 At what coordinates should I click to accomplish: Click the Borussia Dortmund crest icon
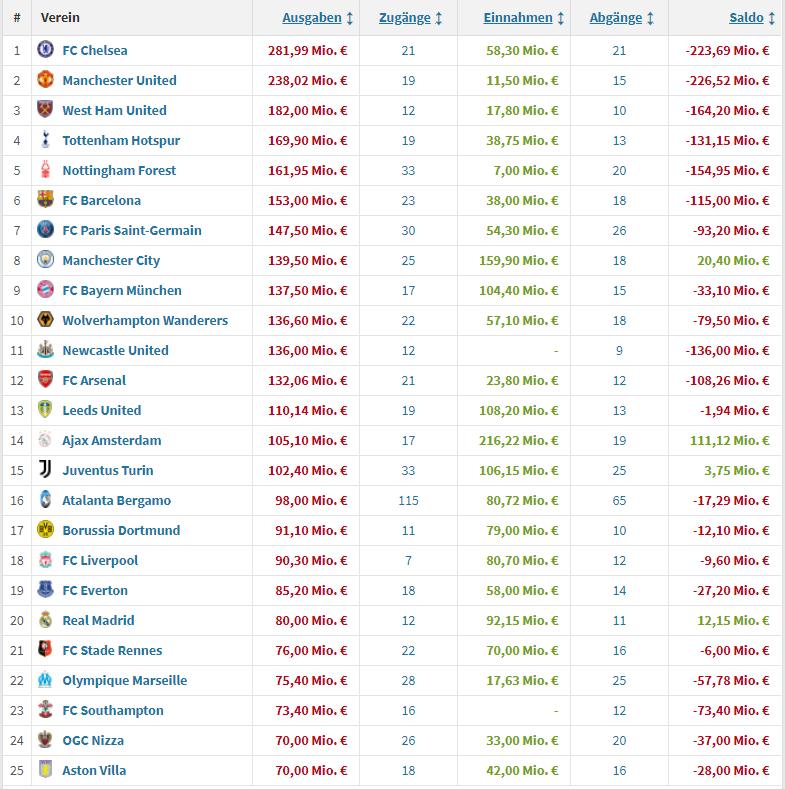pyautogui.click(x=45, y=530)
